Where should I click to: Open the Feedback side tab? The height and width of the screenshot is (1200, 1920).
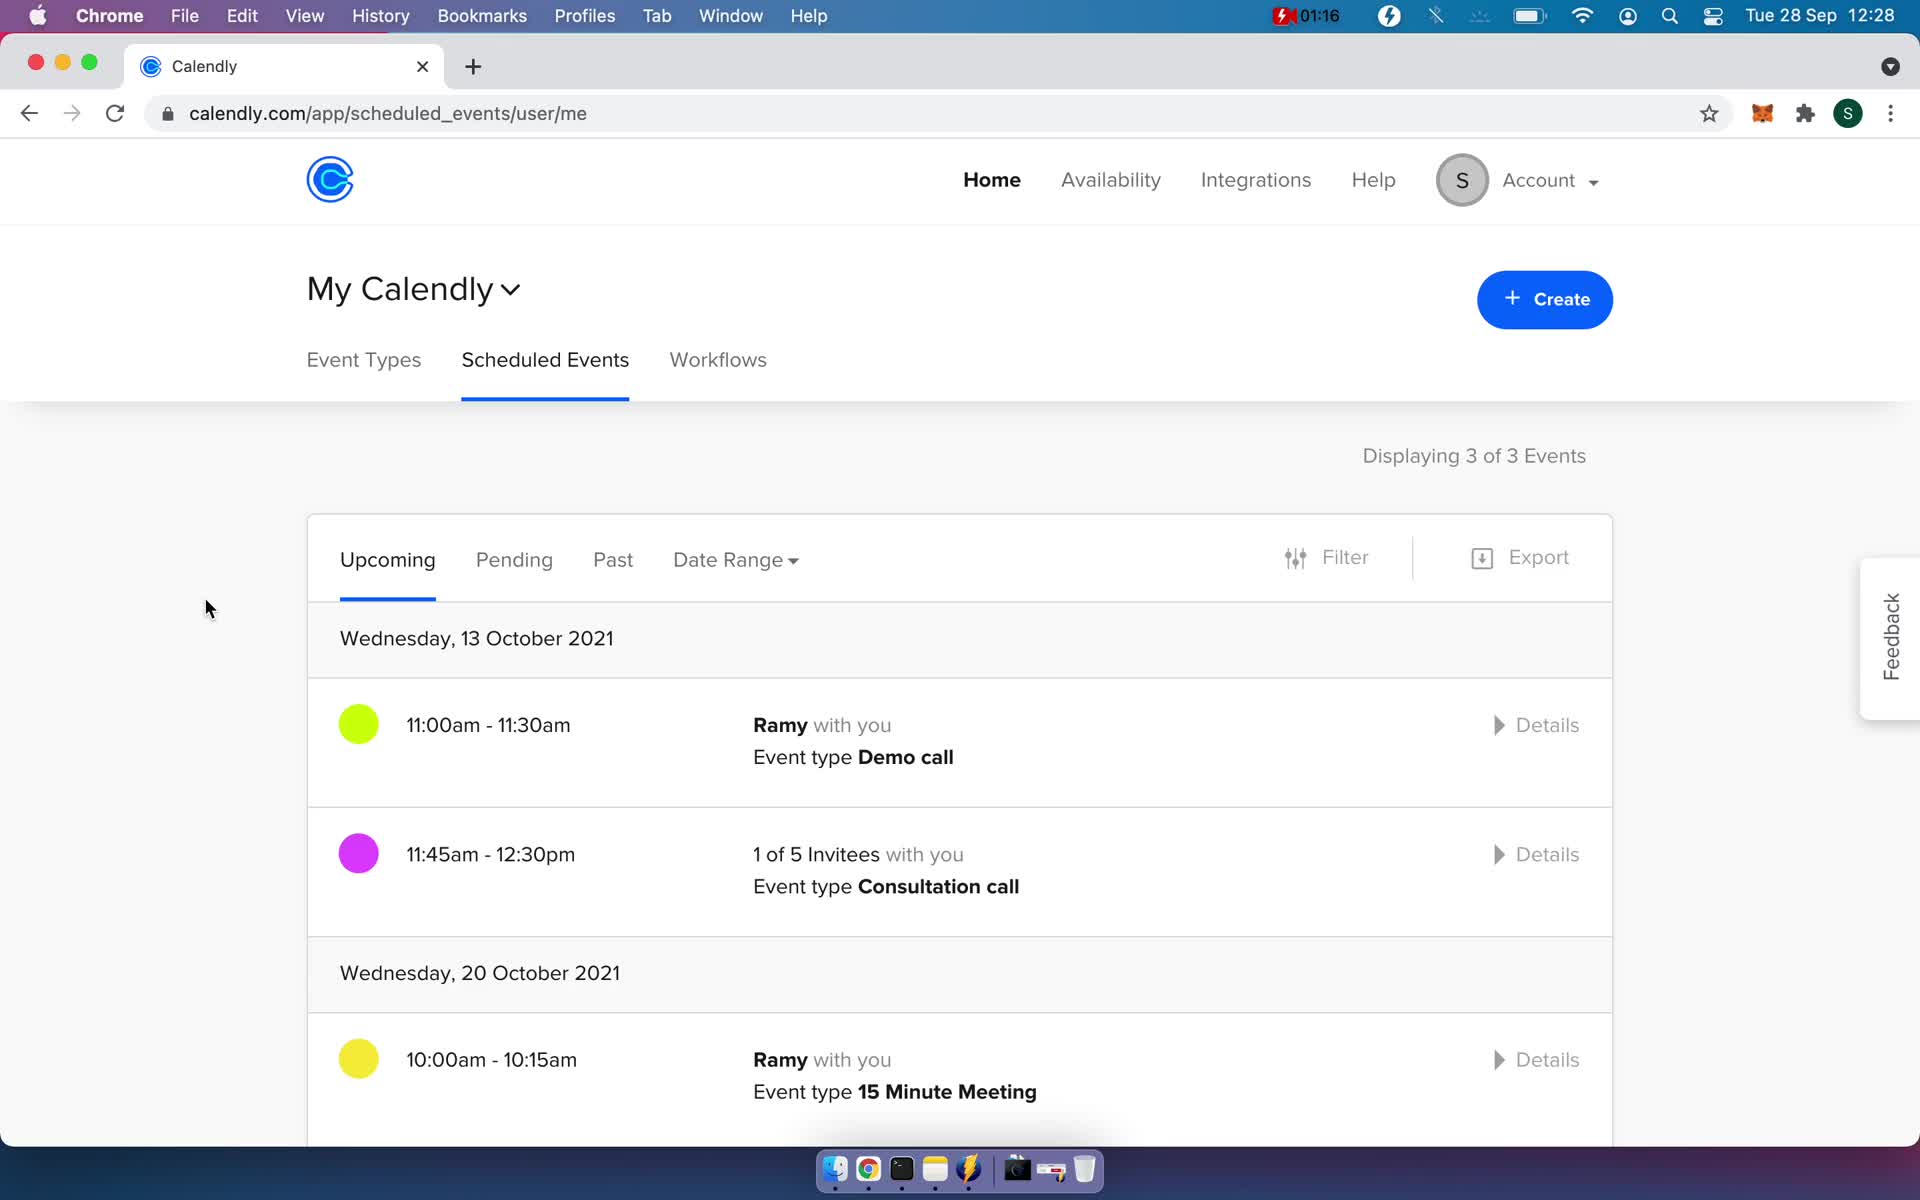[1890, 638]
